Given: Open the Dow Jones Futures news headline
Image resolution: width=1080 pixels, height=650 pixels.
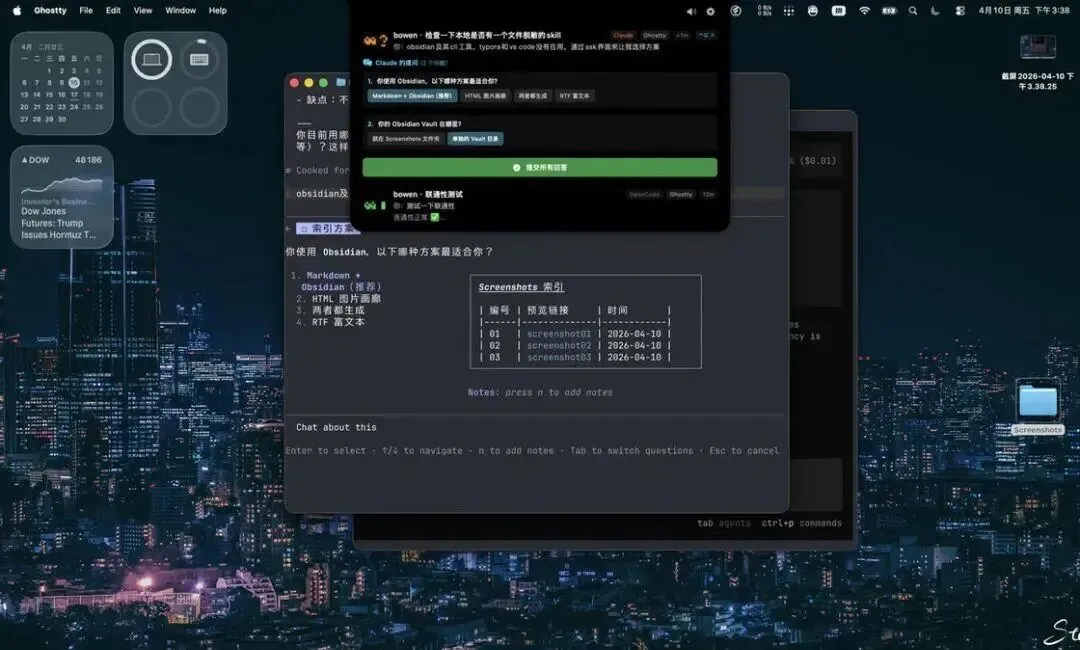Looking at the screenshot, I should tap(58, 223).
